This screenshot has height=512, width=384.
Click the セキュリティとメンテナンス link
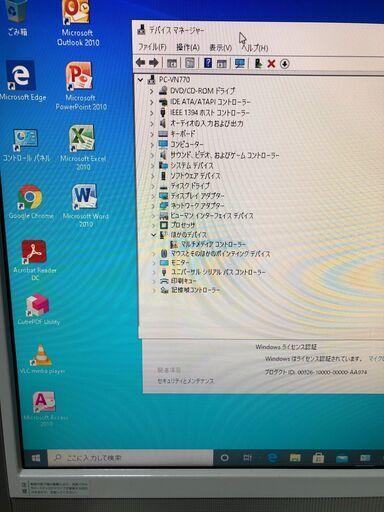[x=186, y=381]
